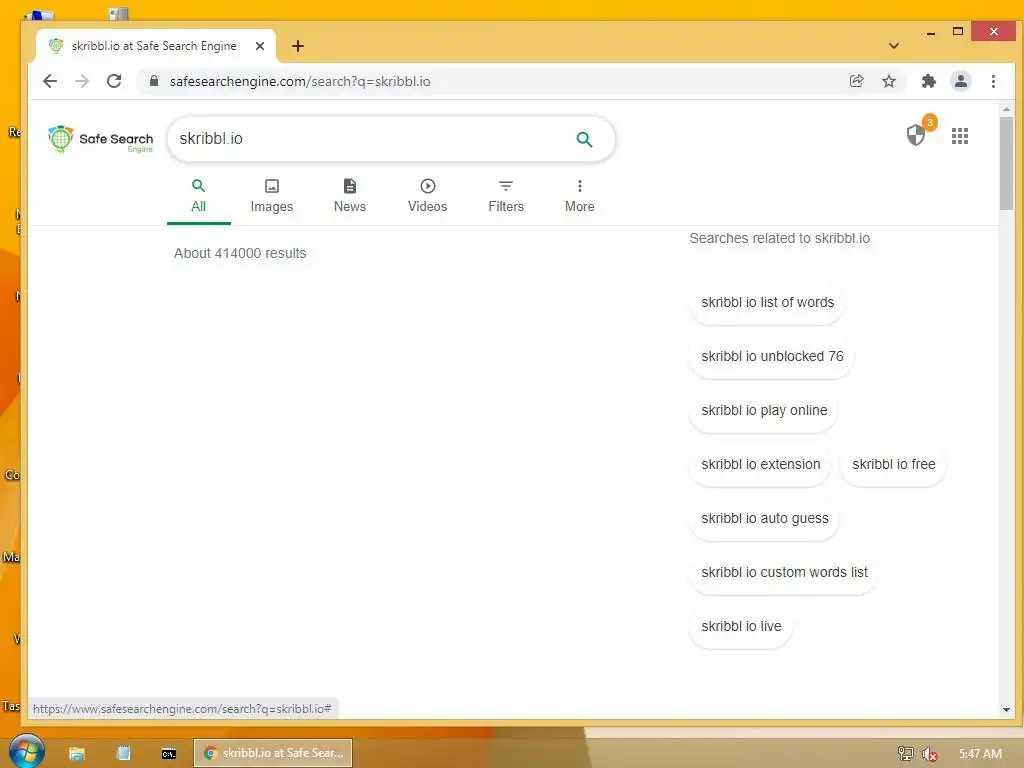Click in the skribbl.io search box

pyautogui.click(x=372, y=138)
